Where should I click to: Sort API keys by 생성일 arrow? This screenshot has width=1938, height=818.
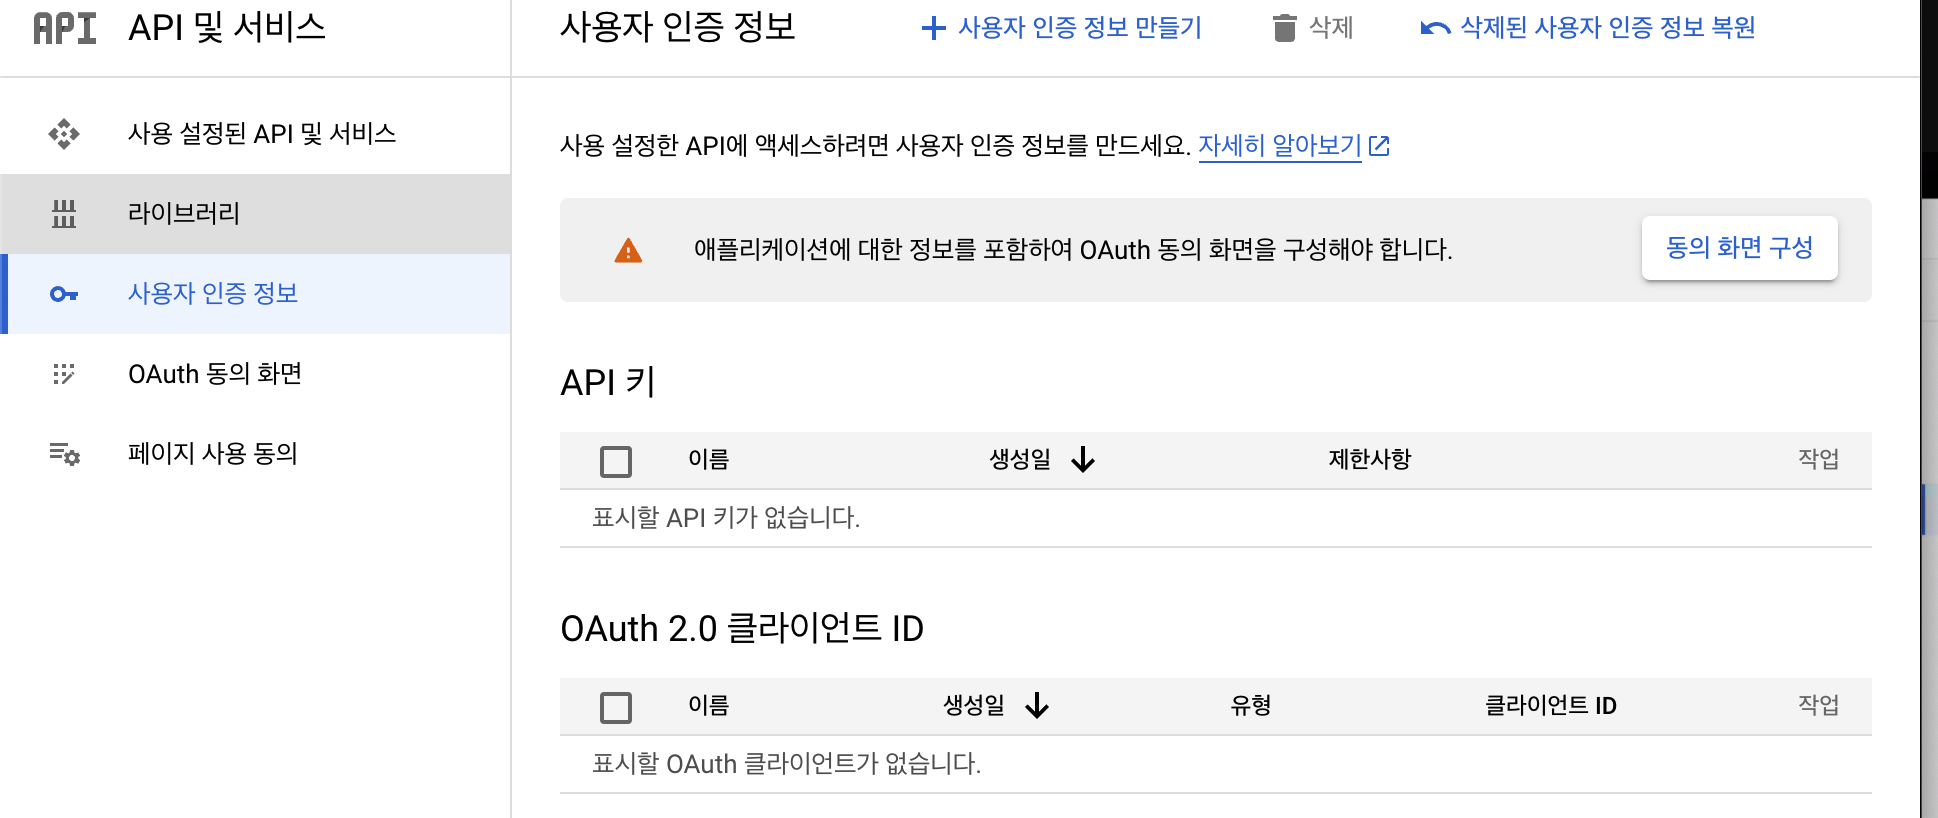coord(1083,460)
